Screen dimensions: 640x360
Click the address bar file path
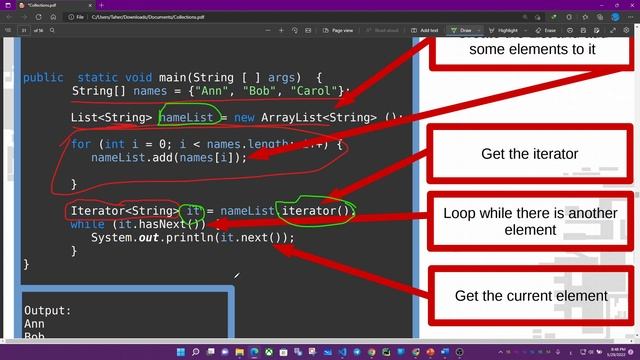(148, 17)
